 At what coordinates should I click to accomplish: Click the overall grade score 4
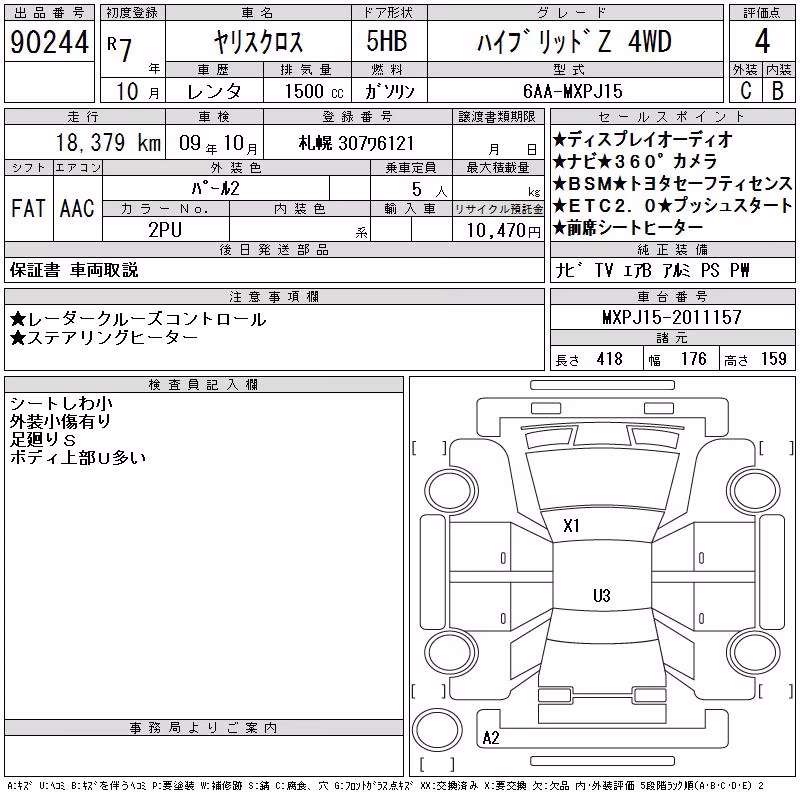pos(762,41)
